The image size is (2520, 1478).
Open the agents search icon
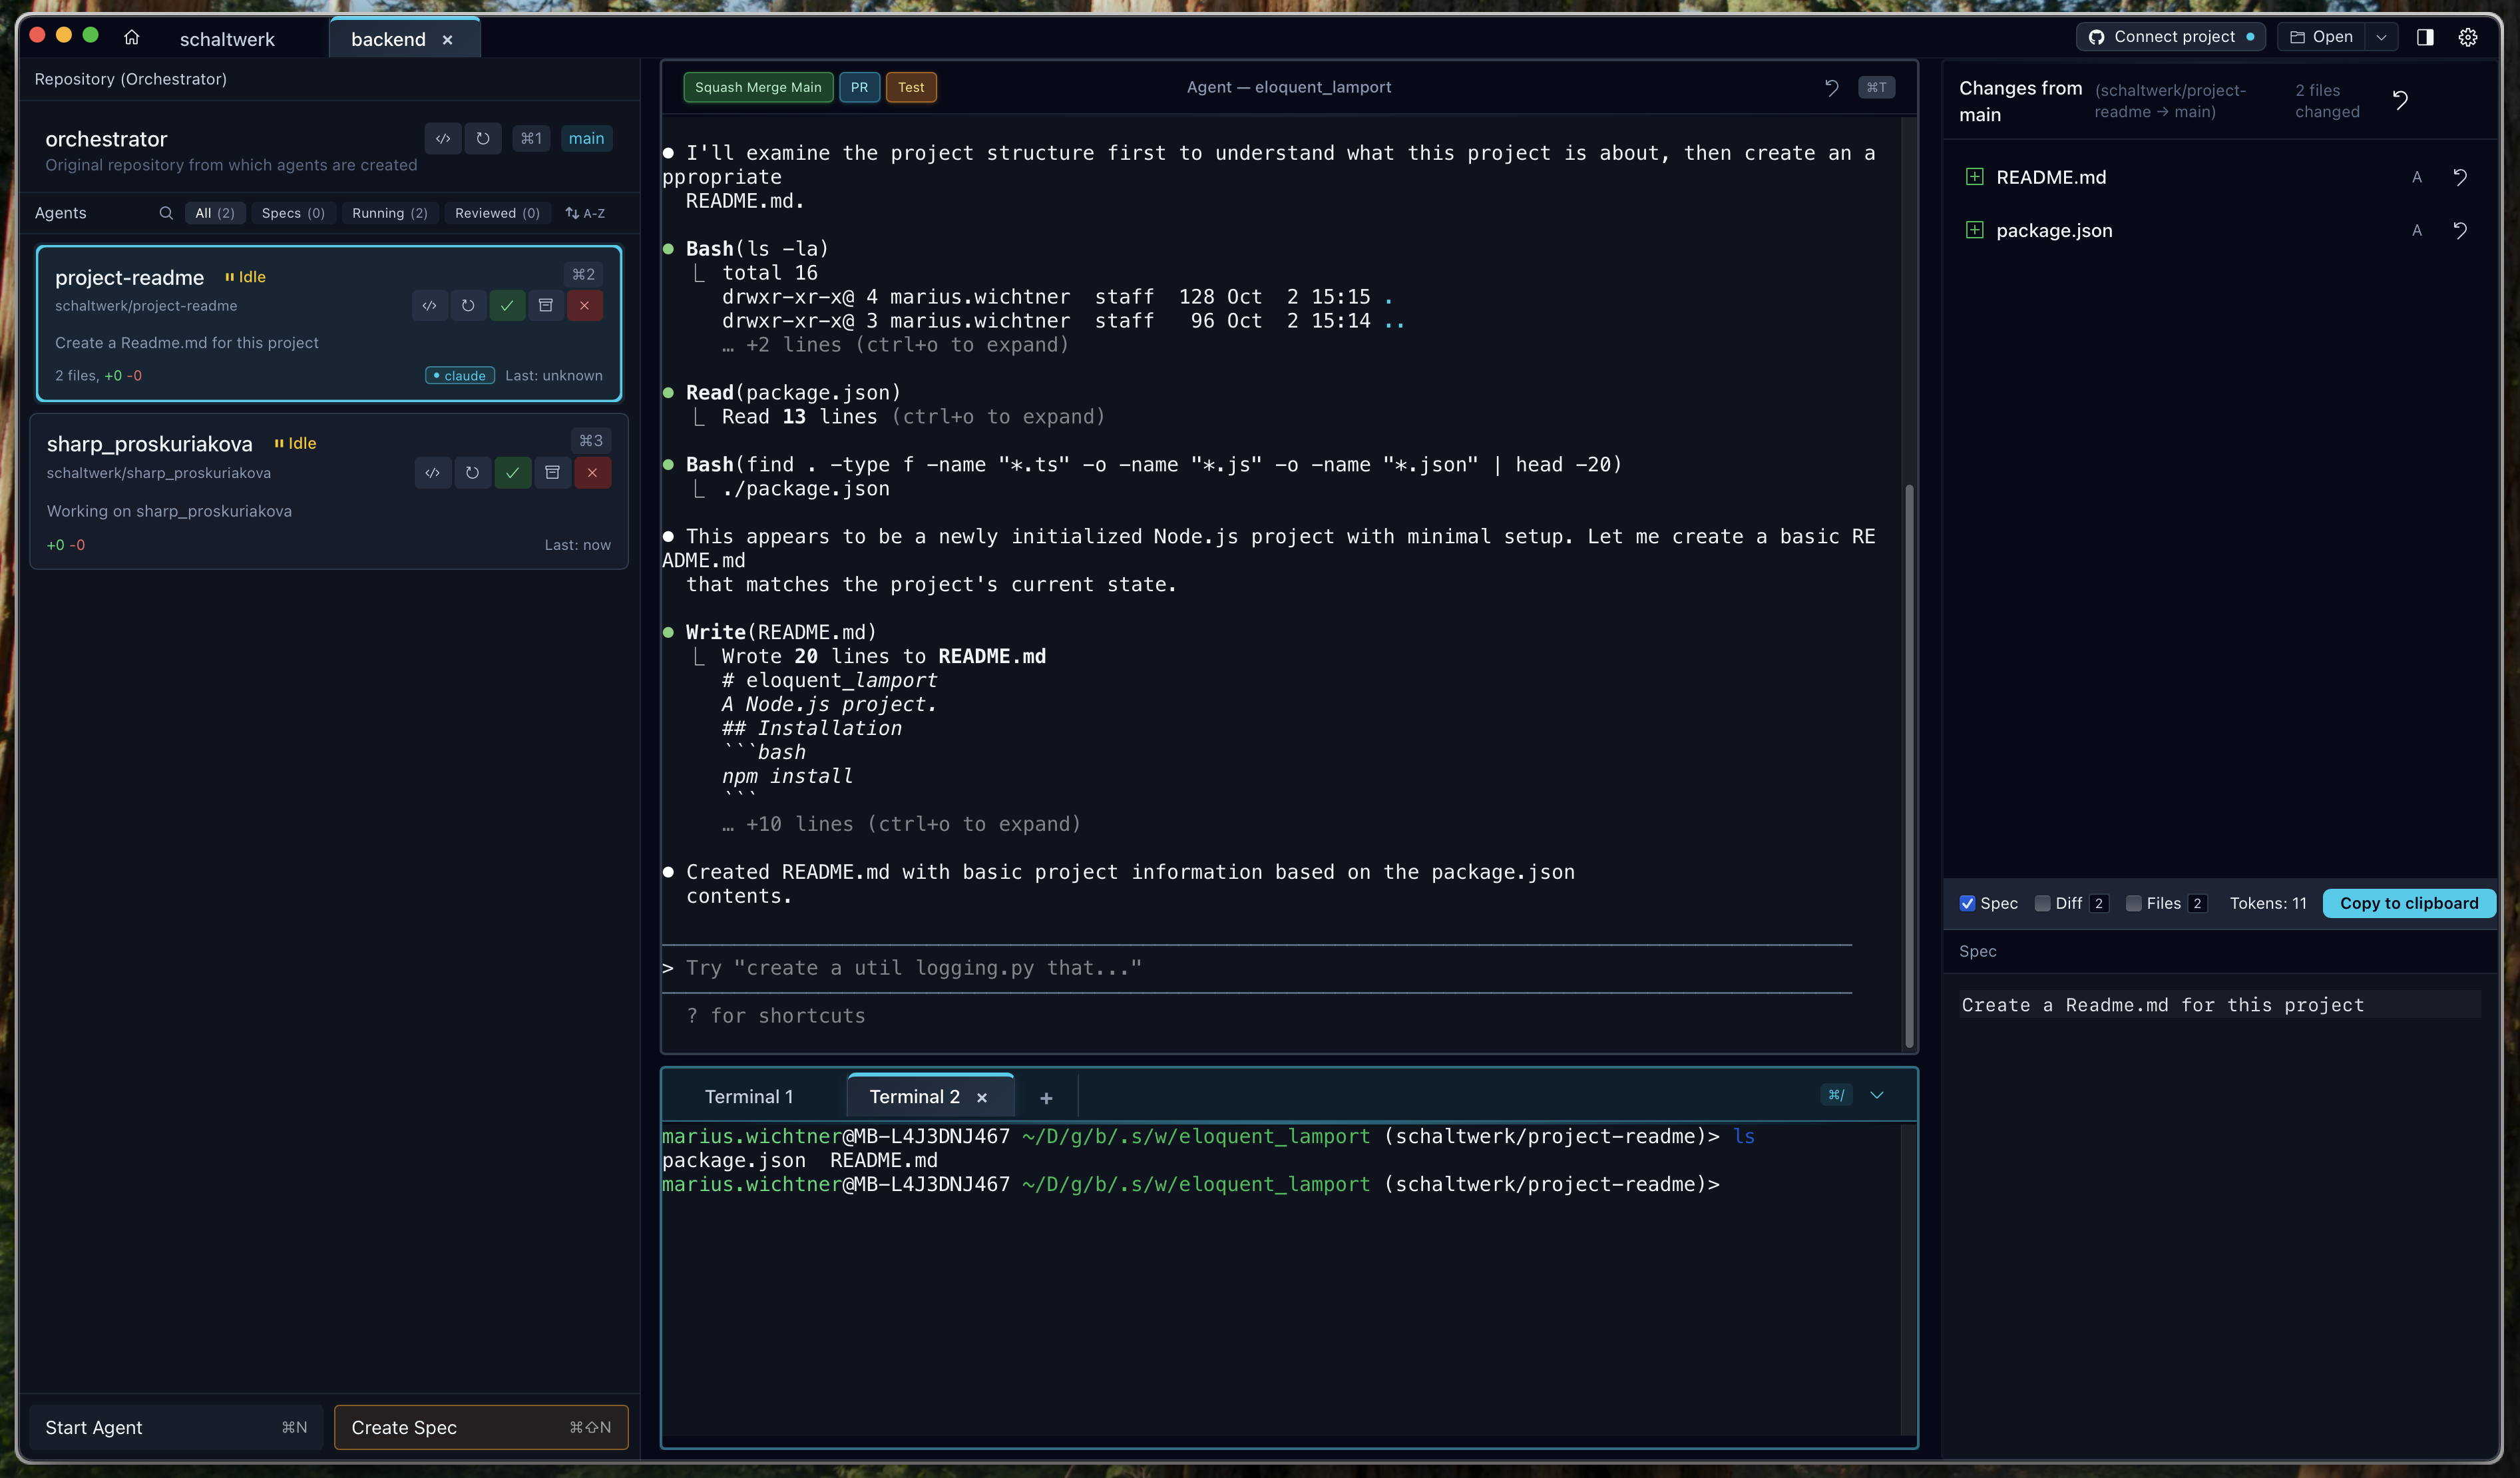166,212
